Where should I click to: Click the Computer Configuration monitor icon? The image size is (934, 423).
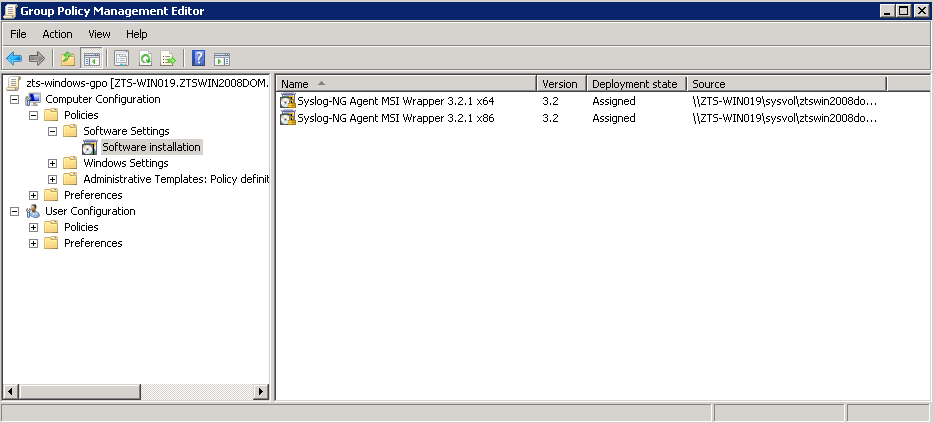click(33, 99)
